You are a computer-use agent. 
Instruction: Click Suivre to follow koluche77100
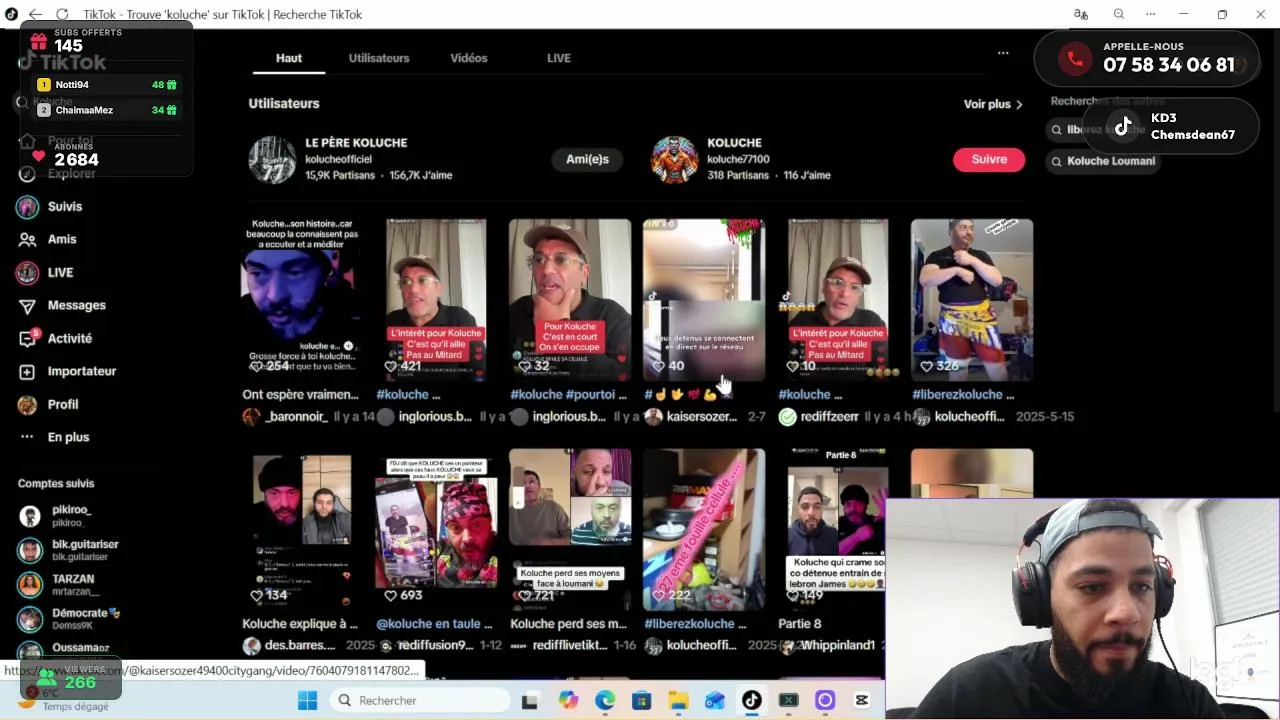click(x=989, y=159)
